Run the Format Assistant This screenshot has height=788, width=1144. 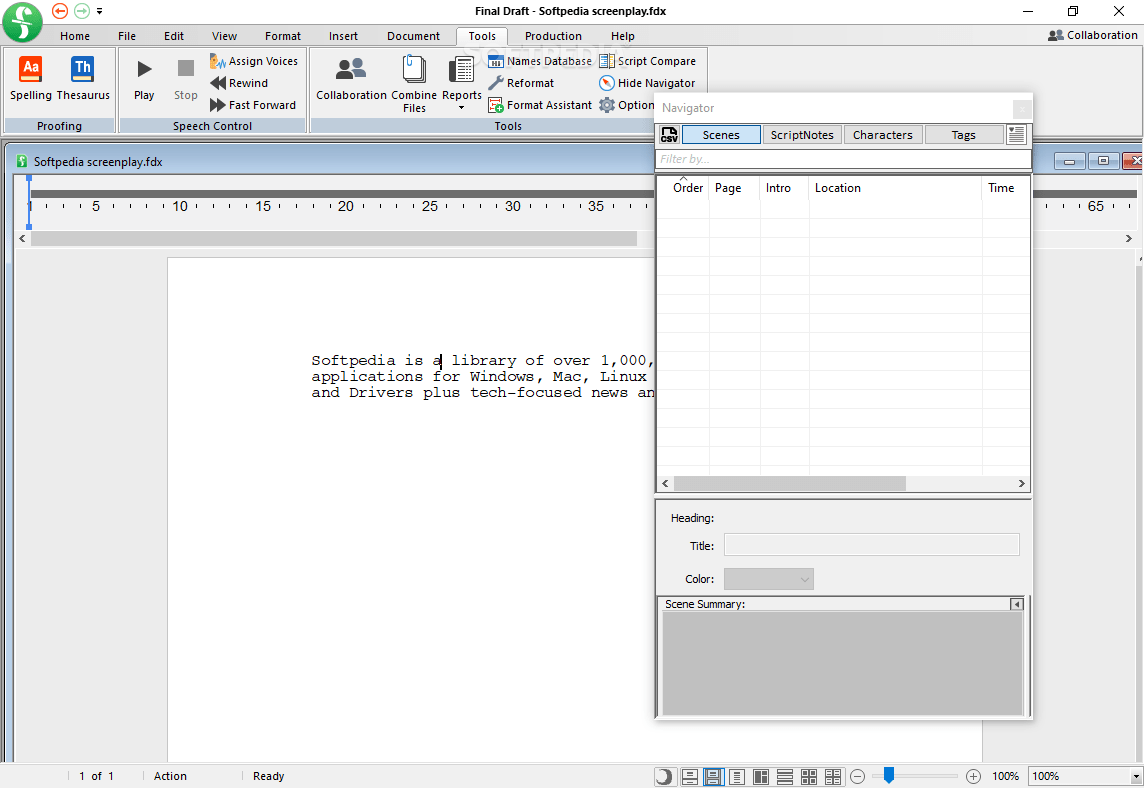[540, 105]
